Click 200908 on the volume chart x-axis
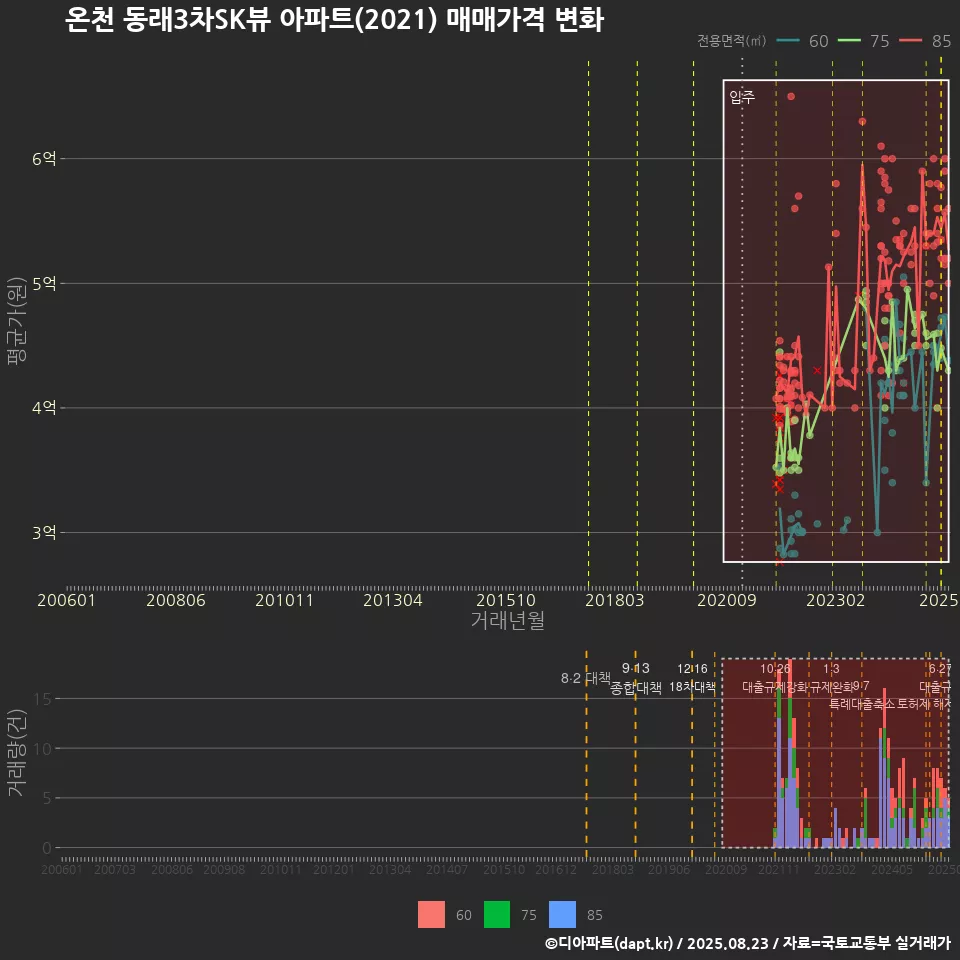The height and width of the screenshot is (960, 960). tap(224, 869)
